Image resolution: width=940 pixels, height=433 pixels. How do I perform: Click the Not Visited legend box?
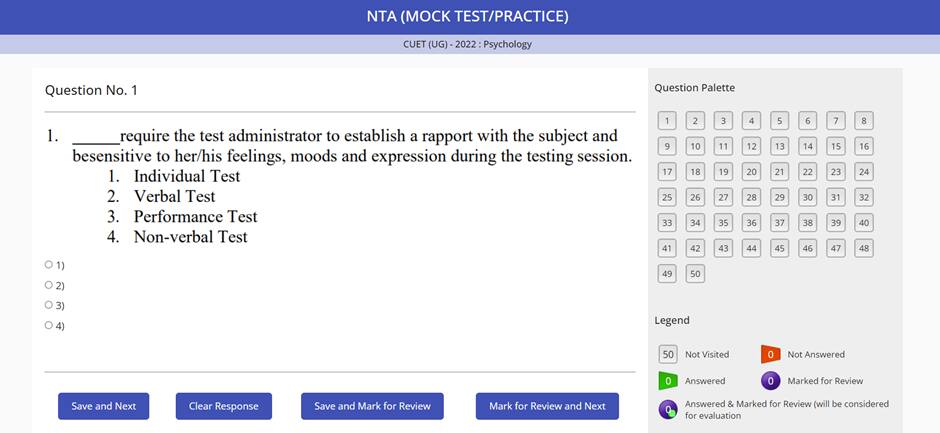pos(668,354)
